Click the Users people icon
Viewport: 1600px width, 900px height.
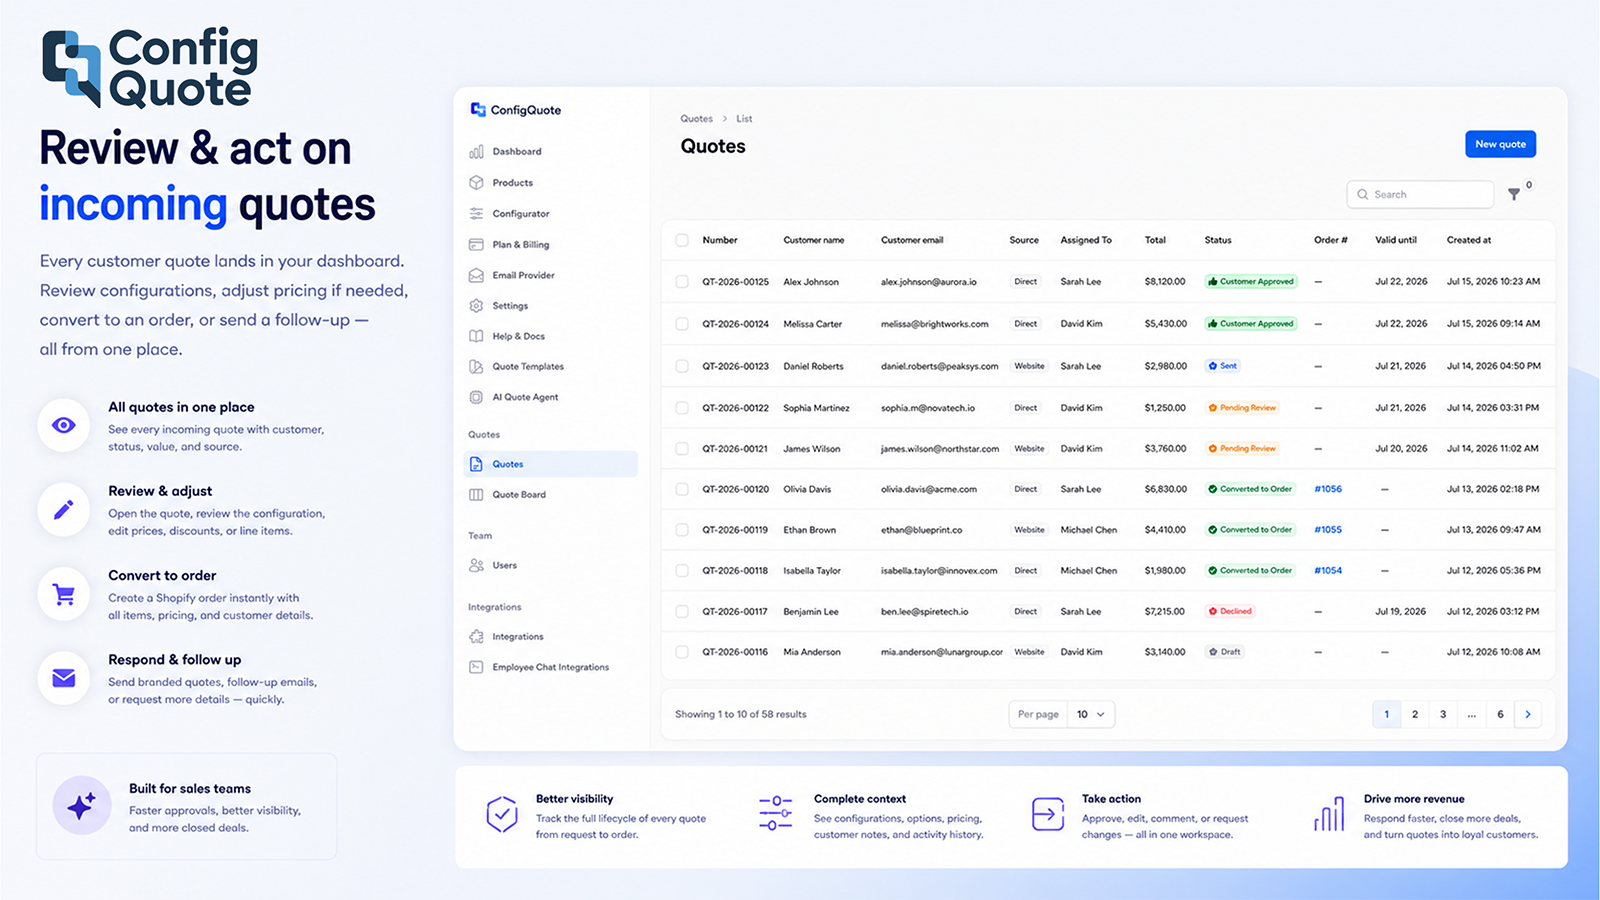[476, 565]
